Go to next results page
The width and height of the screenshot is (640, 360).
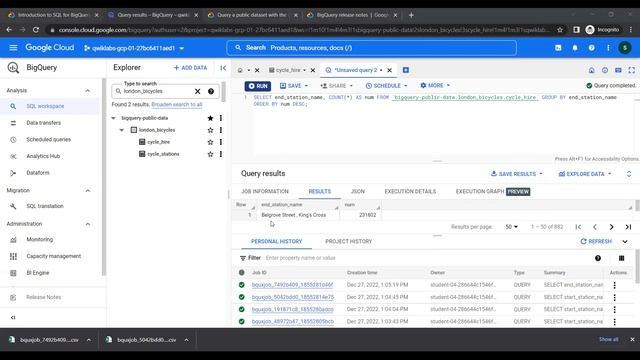click(x=611, y=227)
